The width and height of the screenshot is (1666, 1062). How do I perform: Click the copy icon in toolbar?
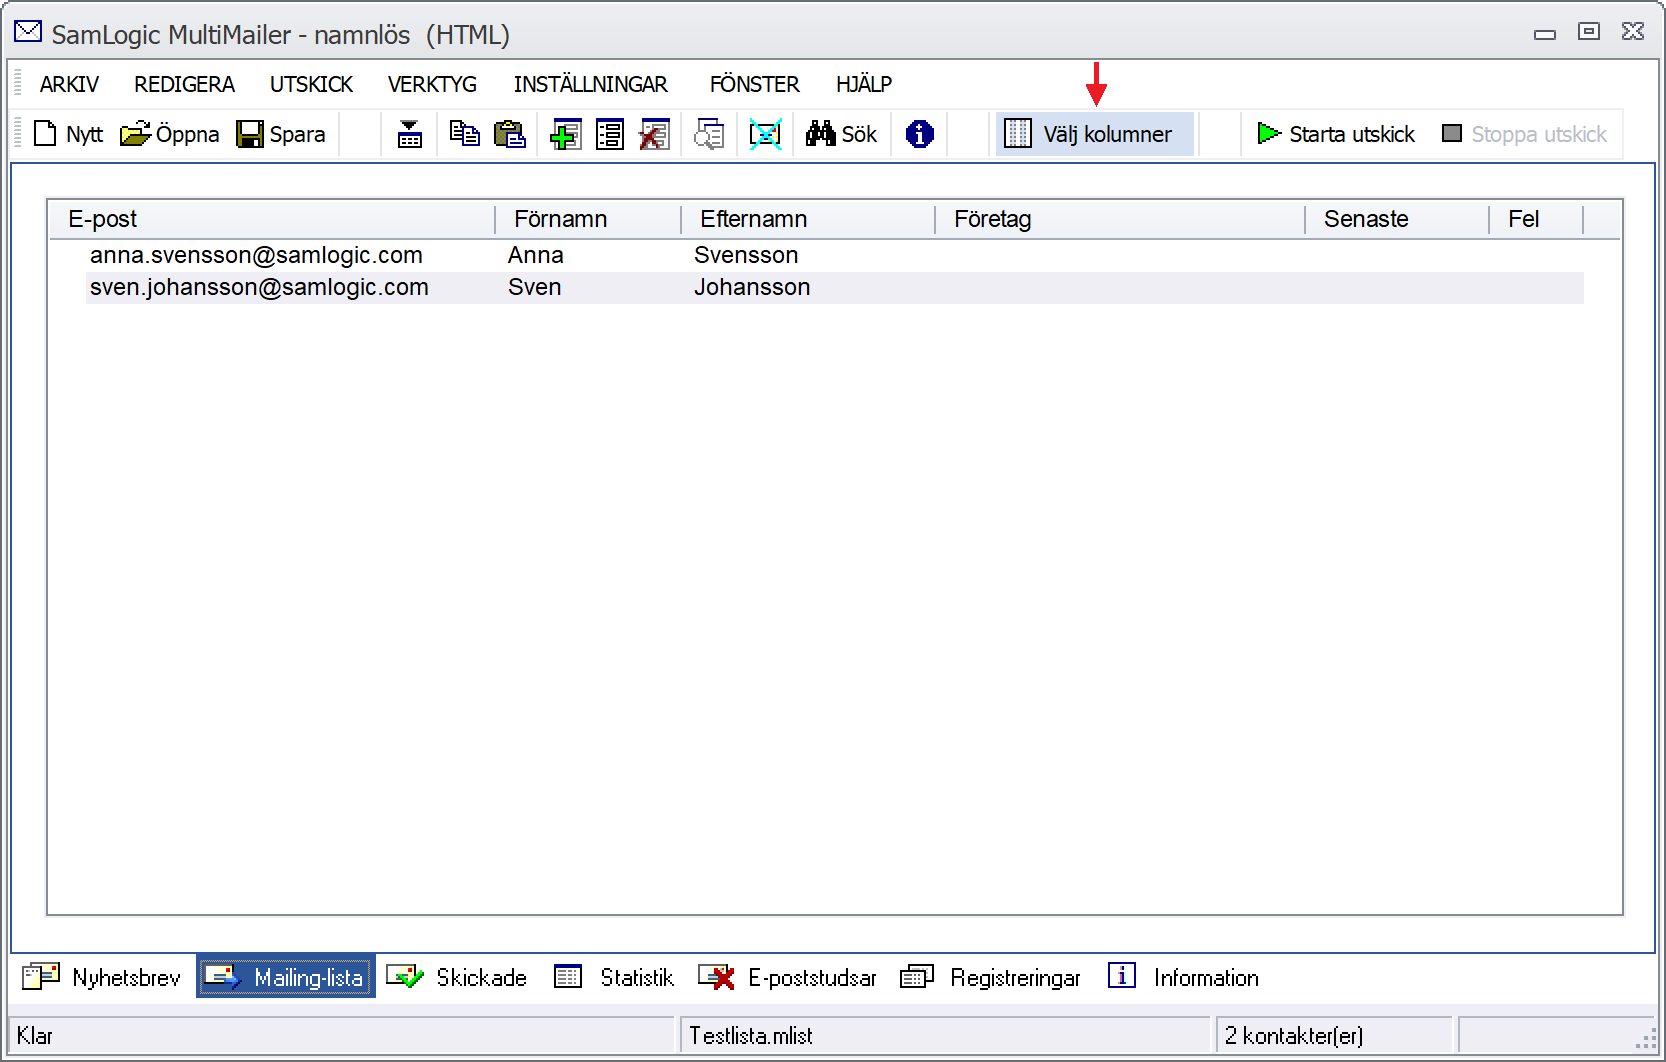click(x=464, y=134)
